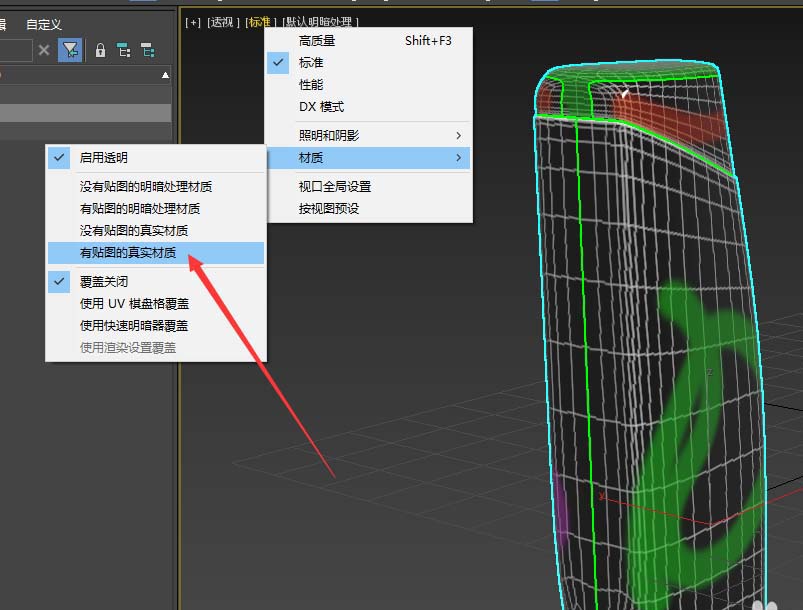
Task: Open the [透视] viewport view menu
Action: click(x=224, y=22)
